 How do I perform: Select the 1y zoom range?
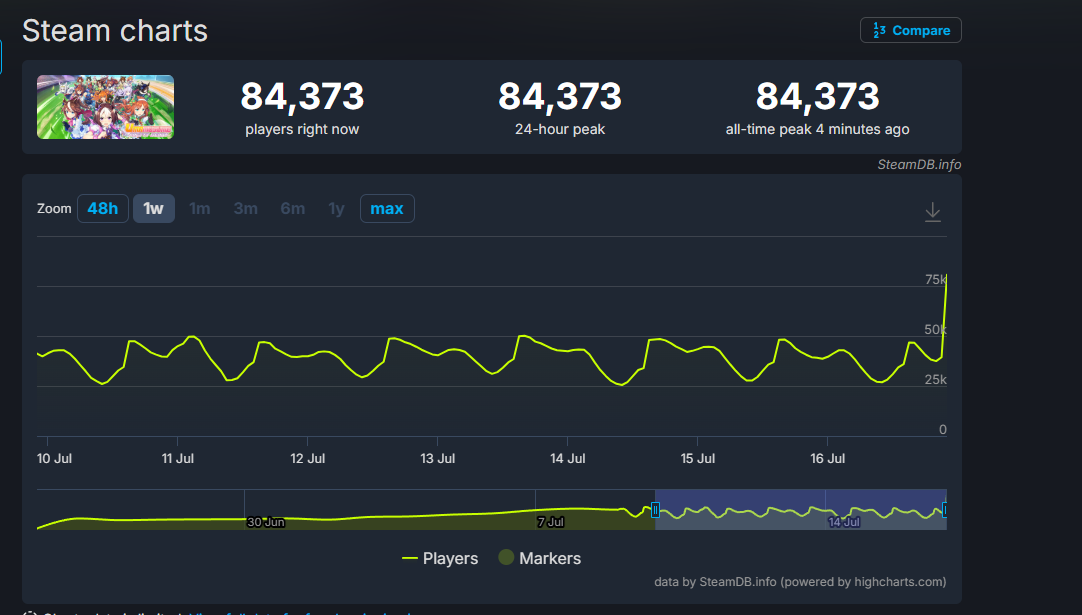click(x=336, y=208)
